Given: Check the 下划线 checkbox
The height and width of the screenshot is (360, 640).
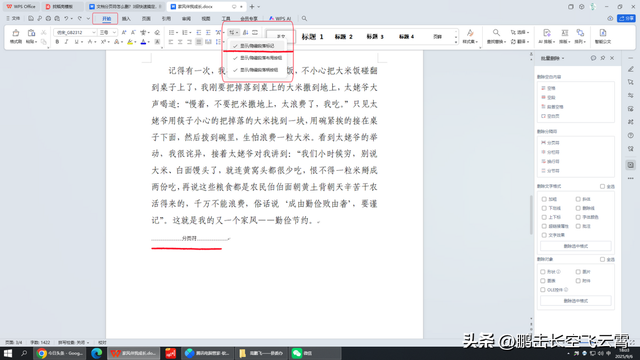Looking at the screenshot, I should coord(544,208).
